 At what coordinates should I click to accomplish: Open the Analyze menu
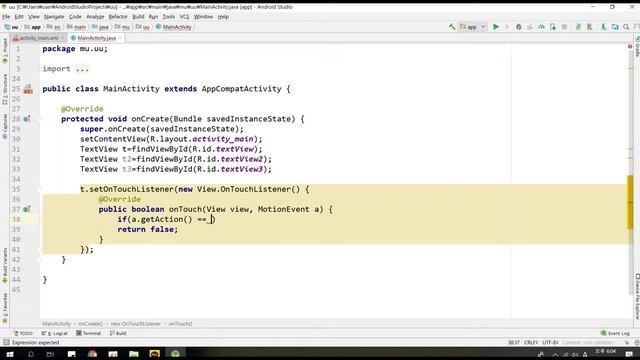[95, 17]
